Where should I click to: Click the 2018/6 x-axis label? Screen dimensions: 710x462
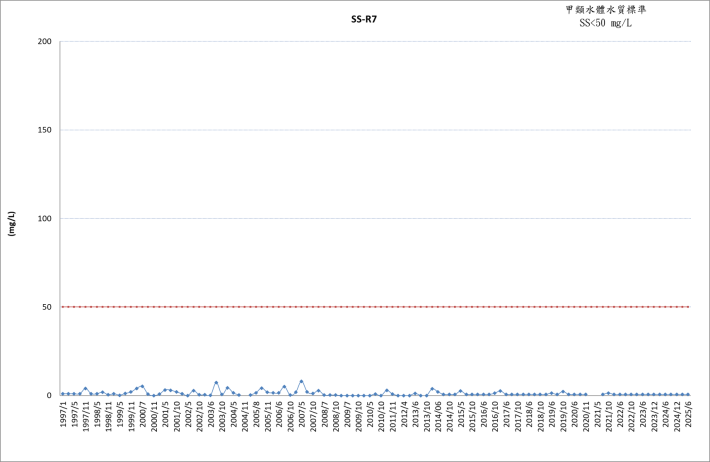529,413
